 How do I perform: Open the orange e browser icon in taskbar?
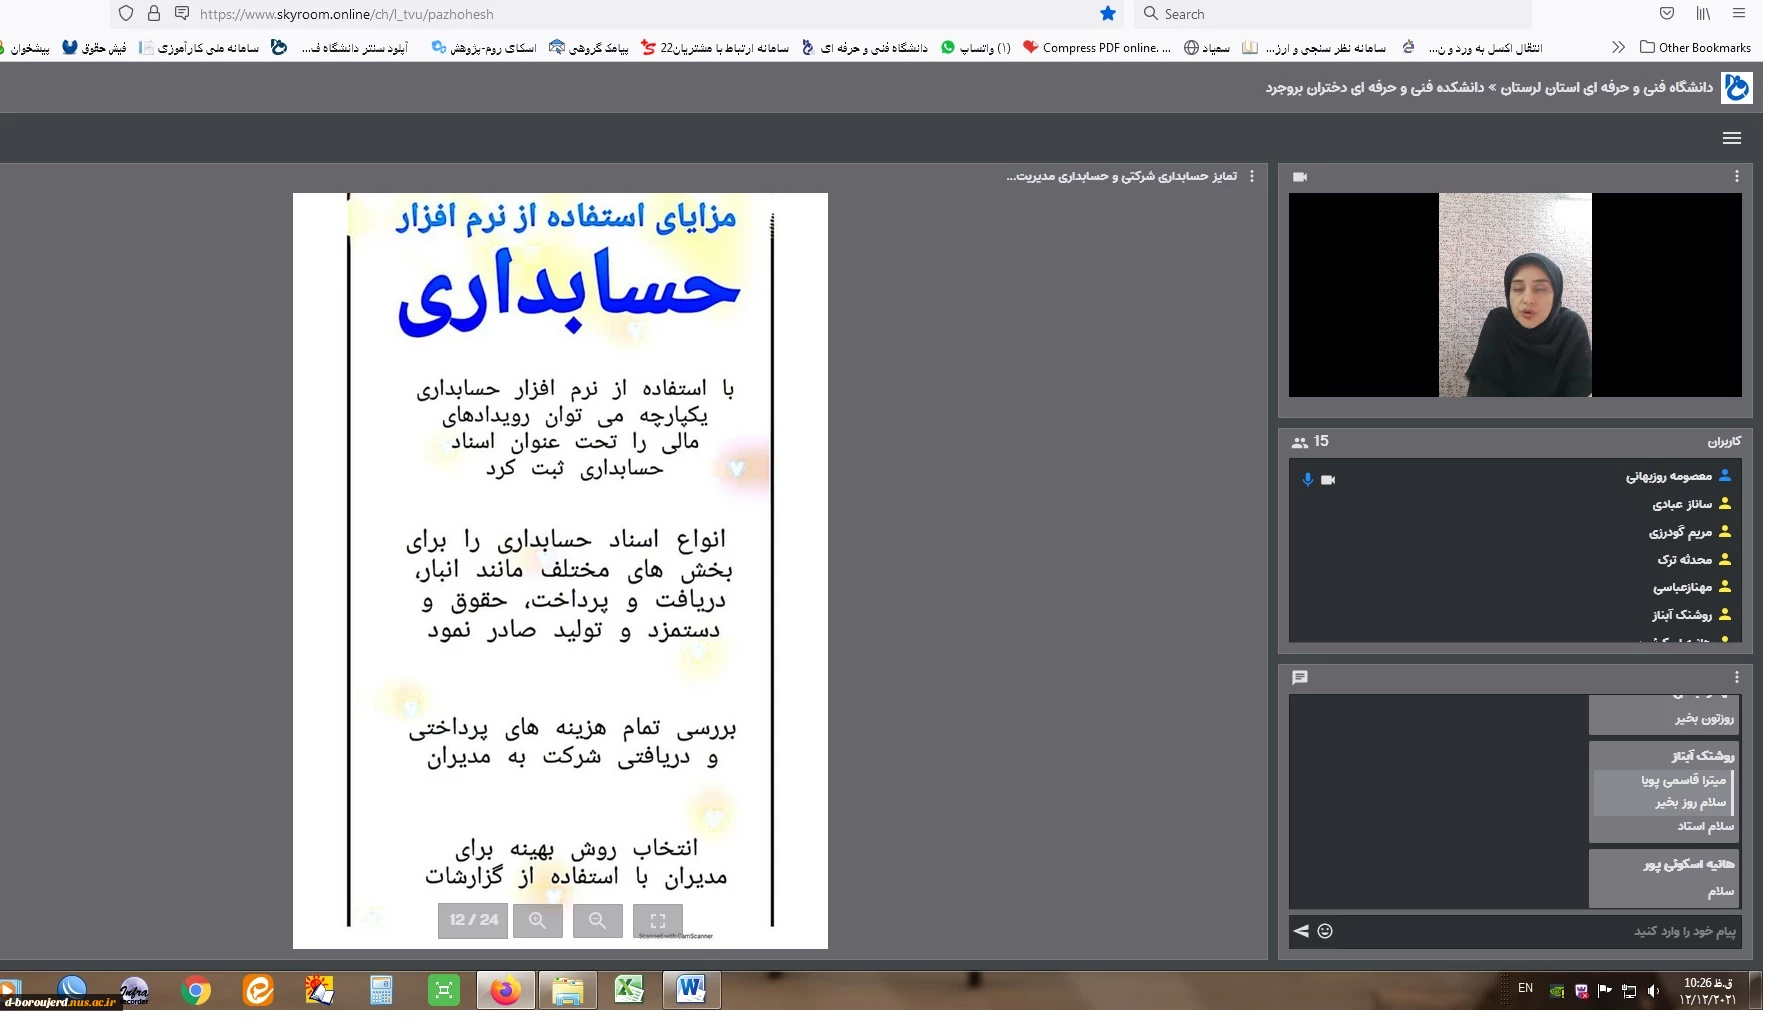click(x=258, y=991)
